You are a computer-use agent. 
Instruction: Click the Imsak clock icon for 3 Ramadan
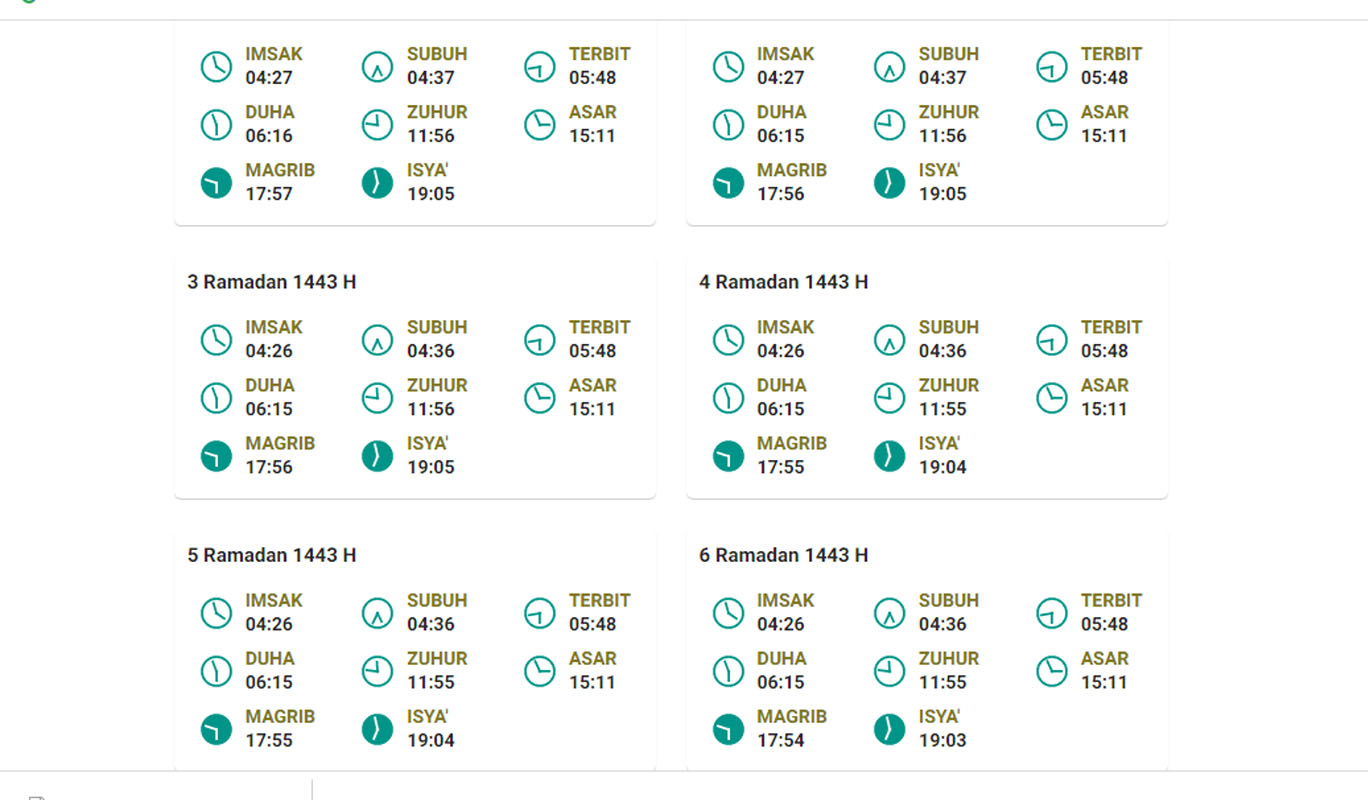tap(216, 340)
